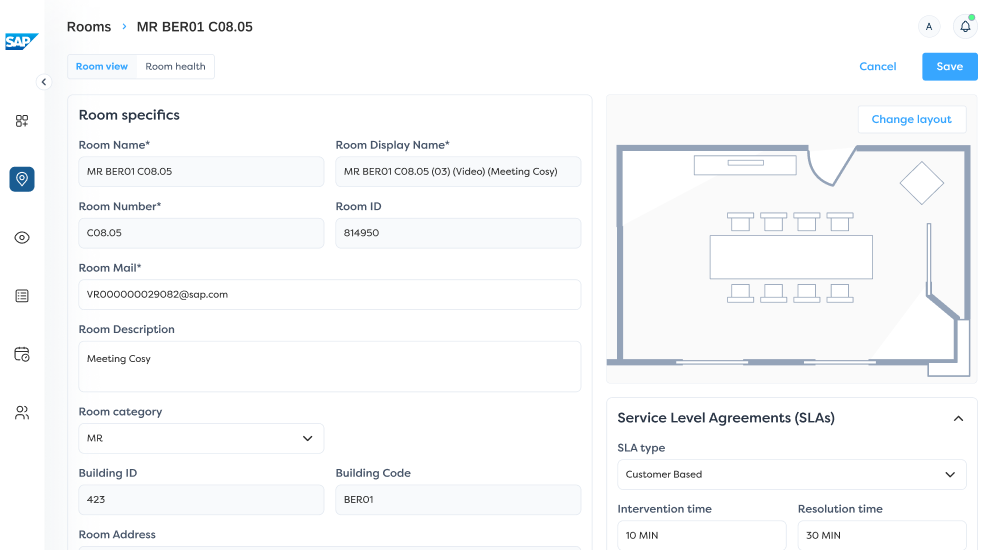Screen dimensions: 1000x550
Task: Click the Room Mail field
Action: [330, 295]
